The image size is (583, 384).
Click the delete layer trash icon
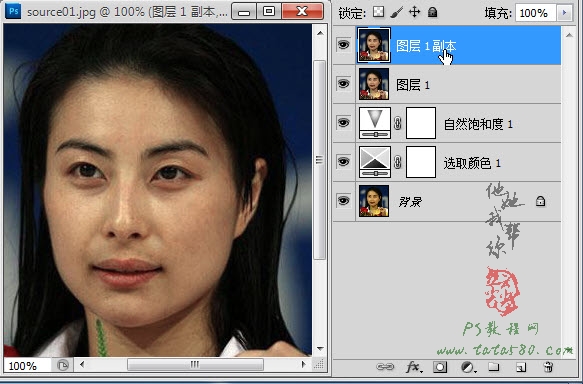pos(548,367)
